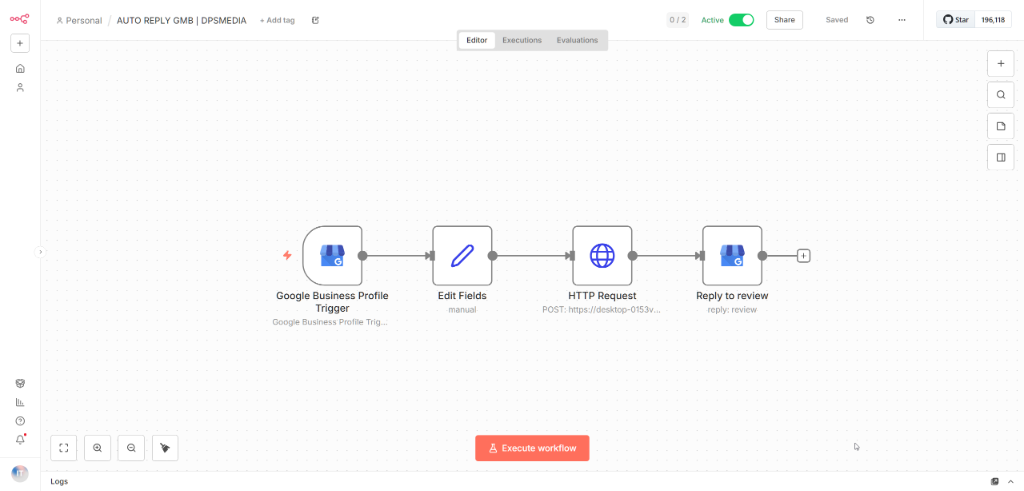Click the Google Business Profile Trigger label

point(332,302)
